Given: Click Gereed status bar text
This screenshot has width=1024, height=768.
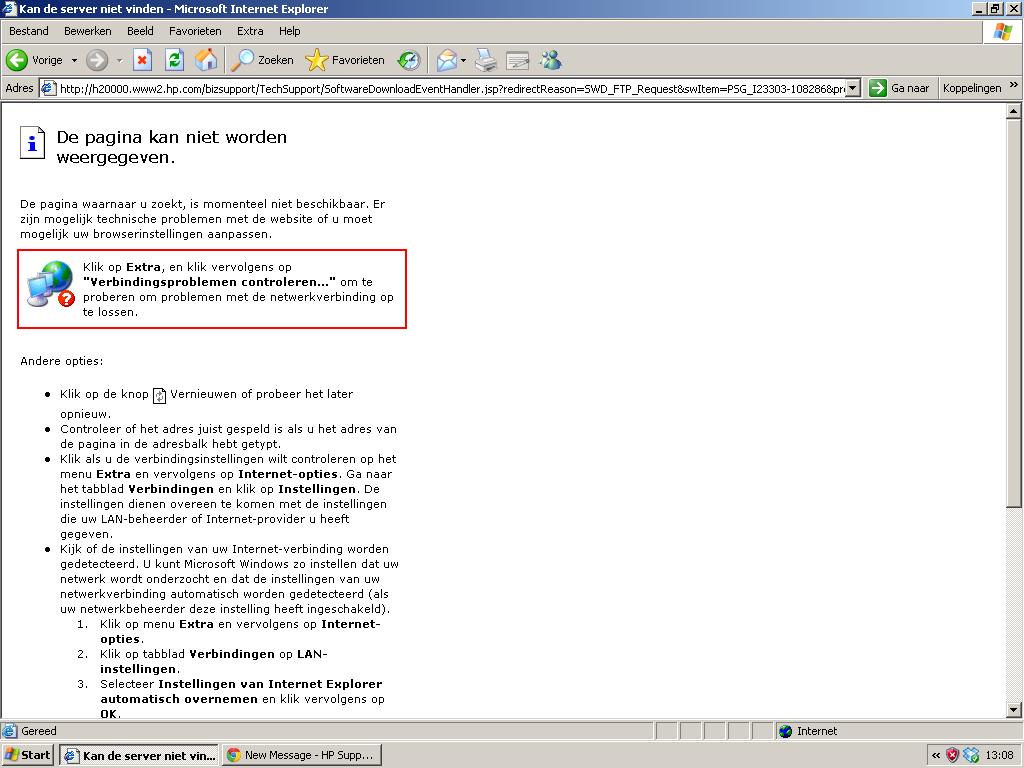Looking at the screenshot, I should pos(39,731).
